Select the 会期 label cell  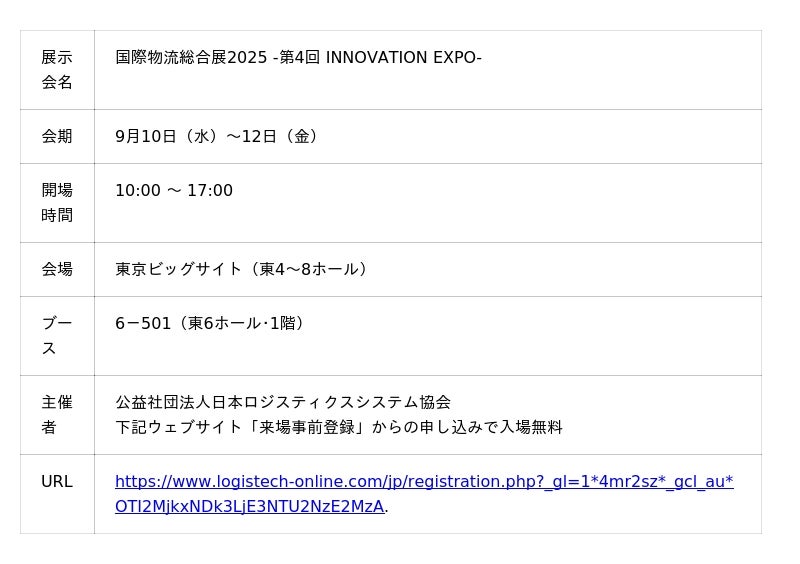(57, 136)
